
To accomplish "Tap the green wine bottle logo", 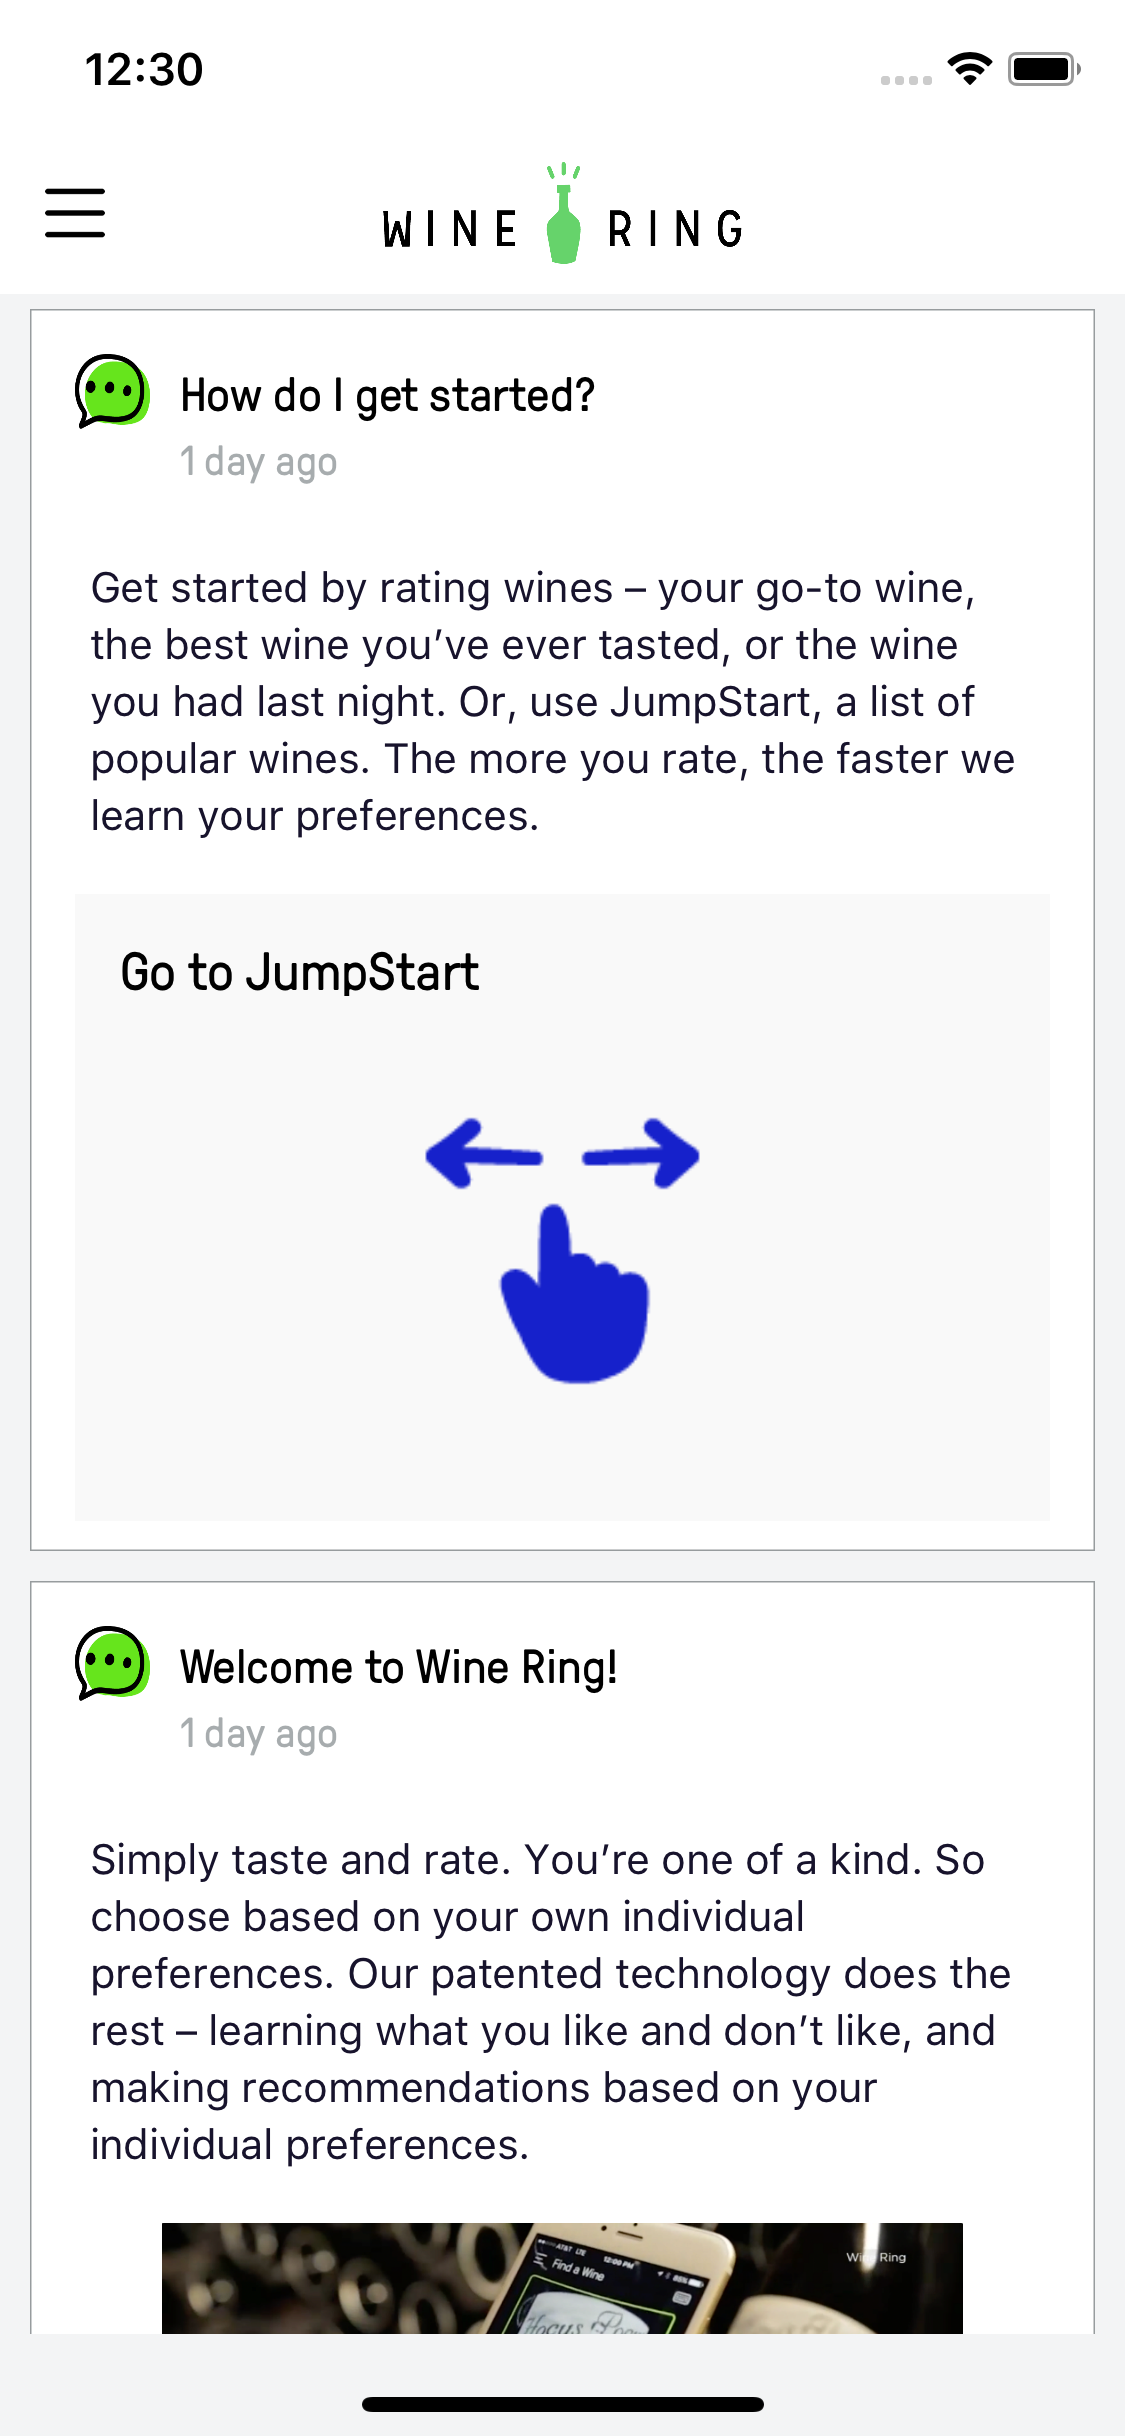I will click(x=564, y=219).
